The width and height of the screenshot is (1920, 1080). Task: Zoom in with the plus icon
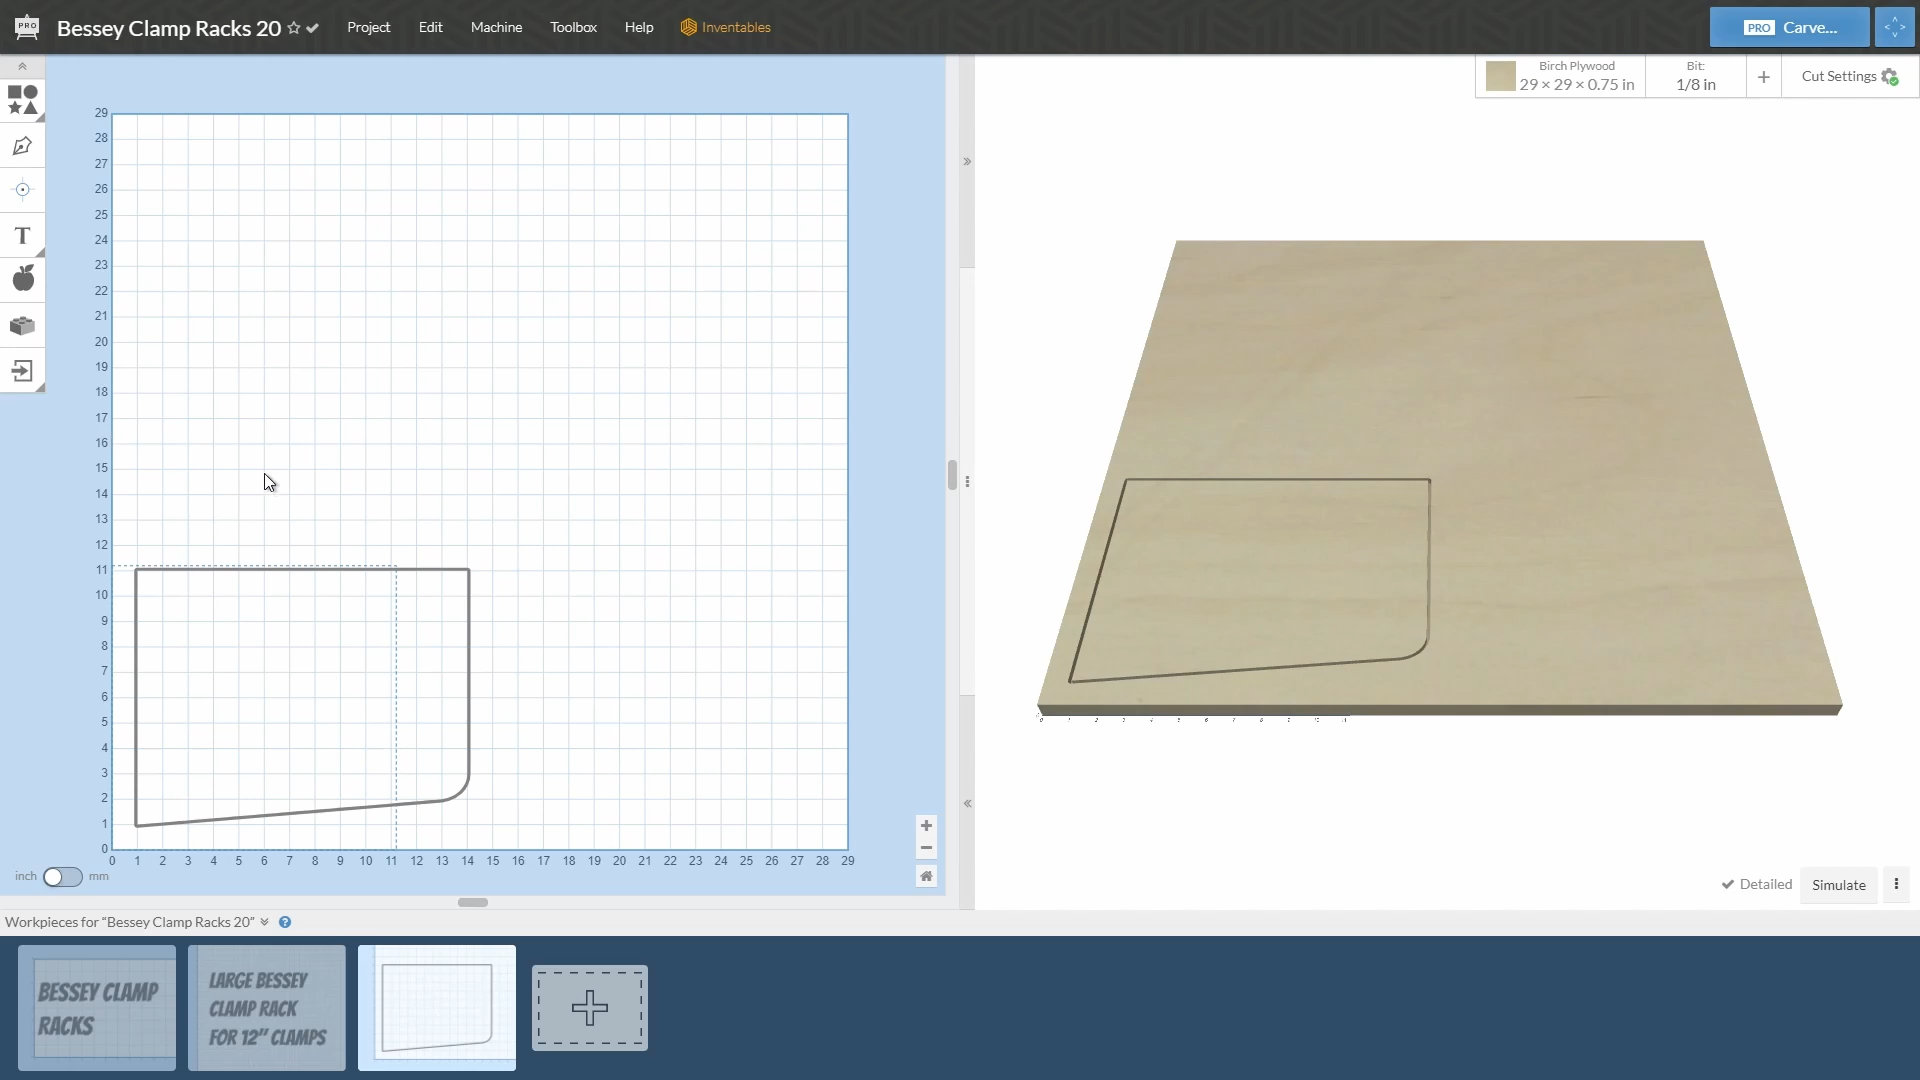pos(926,826)
